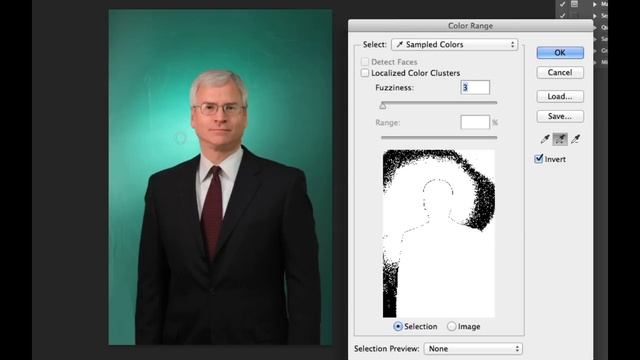The width and height of the screenshot is (640, 360).
Task: Toggle the dialog icon in Actions panel
Action: 574,4
